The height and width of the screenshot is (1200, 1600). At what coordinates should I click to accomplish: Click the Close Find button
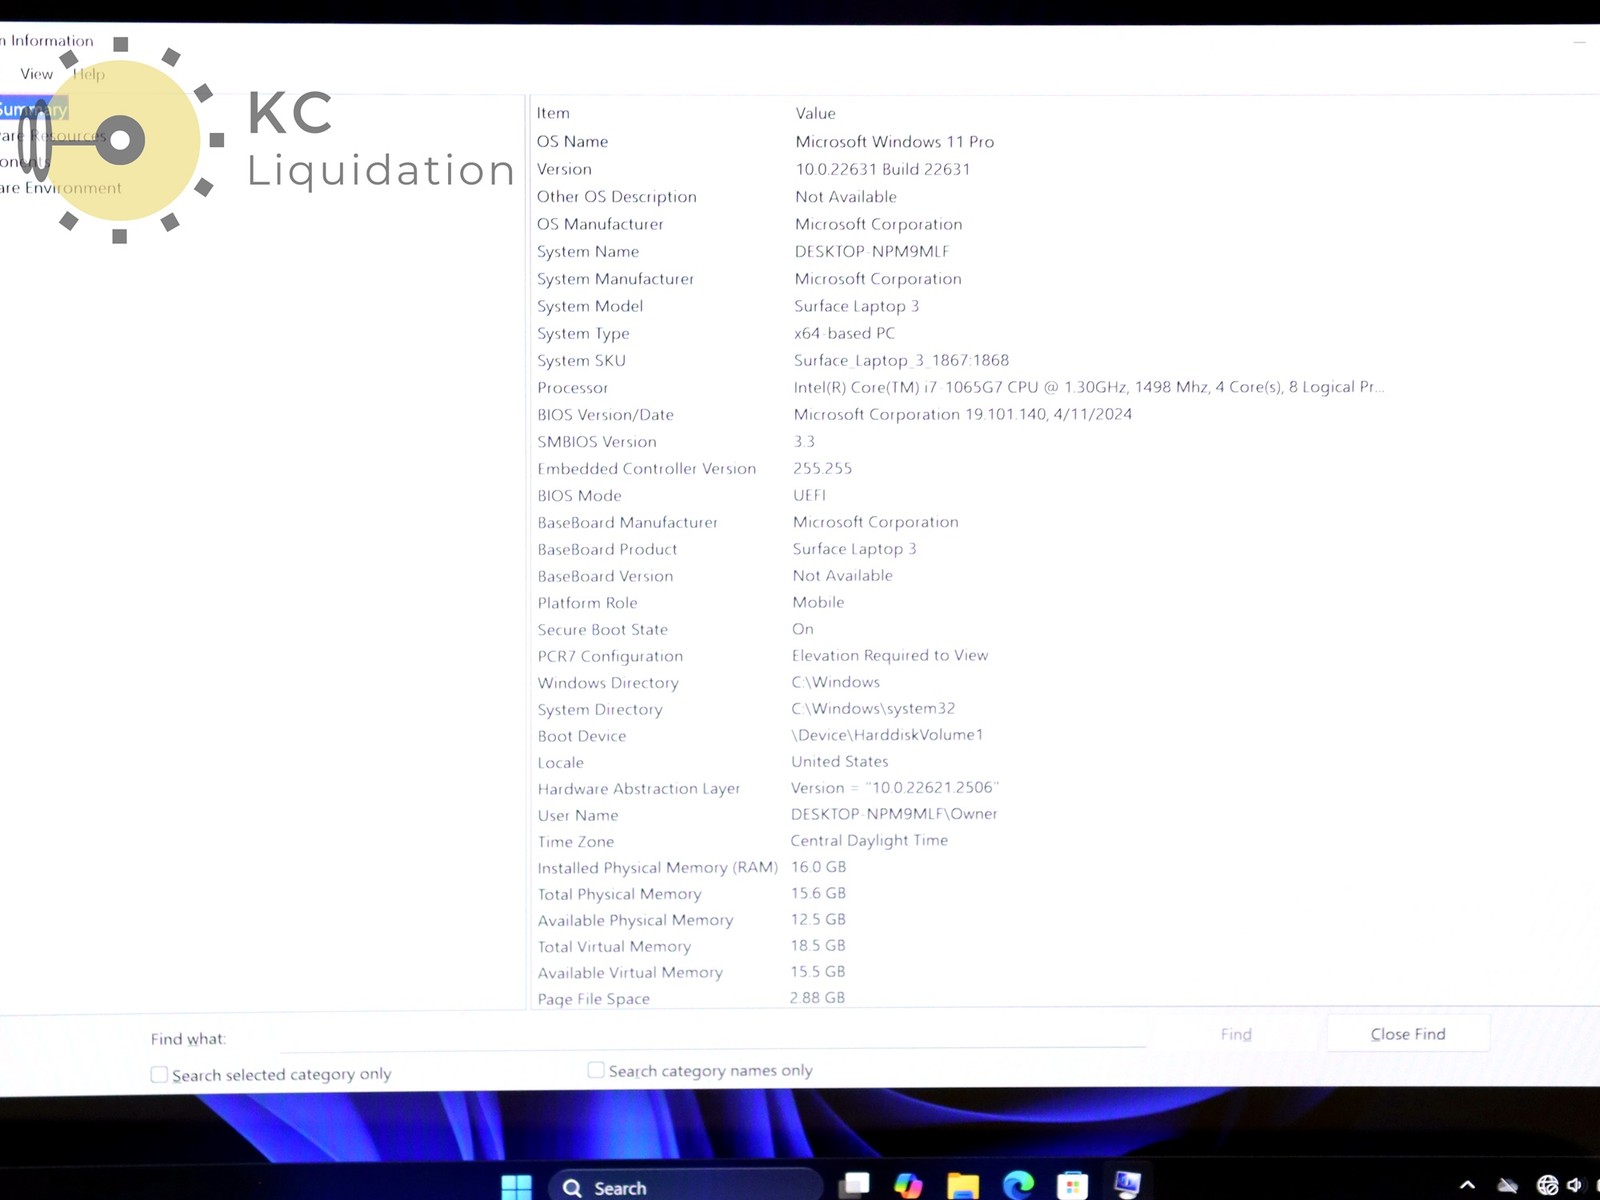pos(1408,1034)
